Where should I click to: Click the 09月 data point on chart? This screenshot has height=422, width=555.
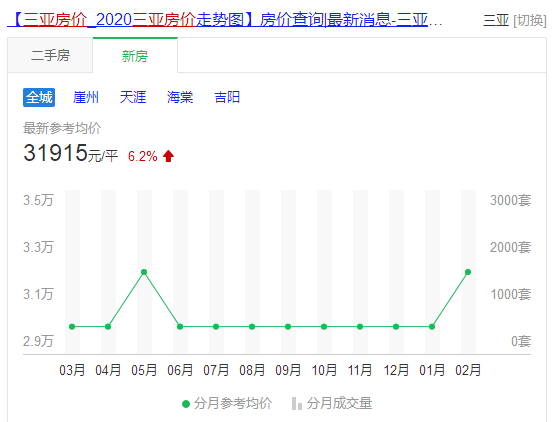tap(288, 326)
